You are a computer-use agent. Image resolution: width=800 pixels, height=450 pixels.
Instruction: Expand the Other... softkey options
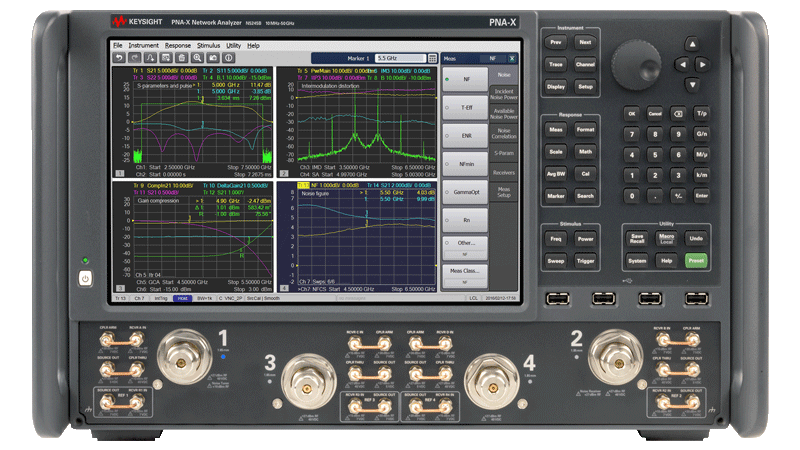click(465, 248)
